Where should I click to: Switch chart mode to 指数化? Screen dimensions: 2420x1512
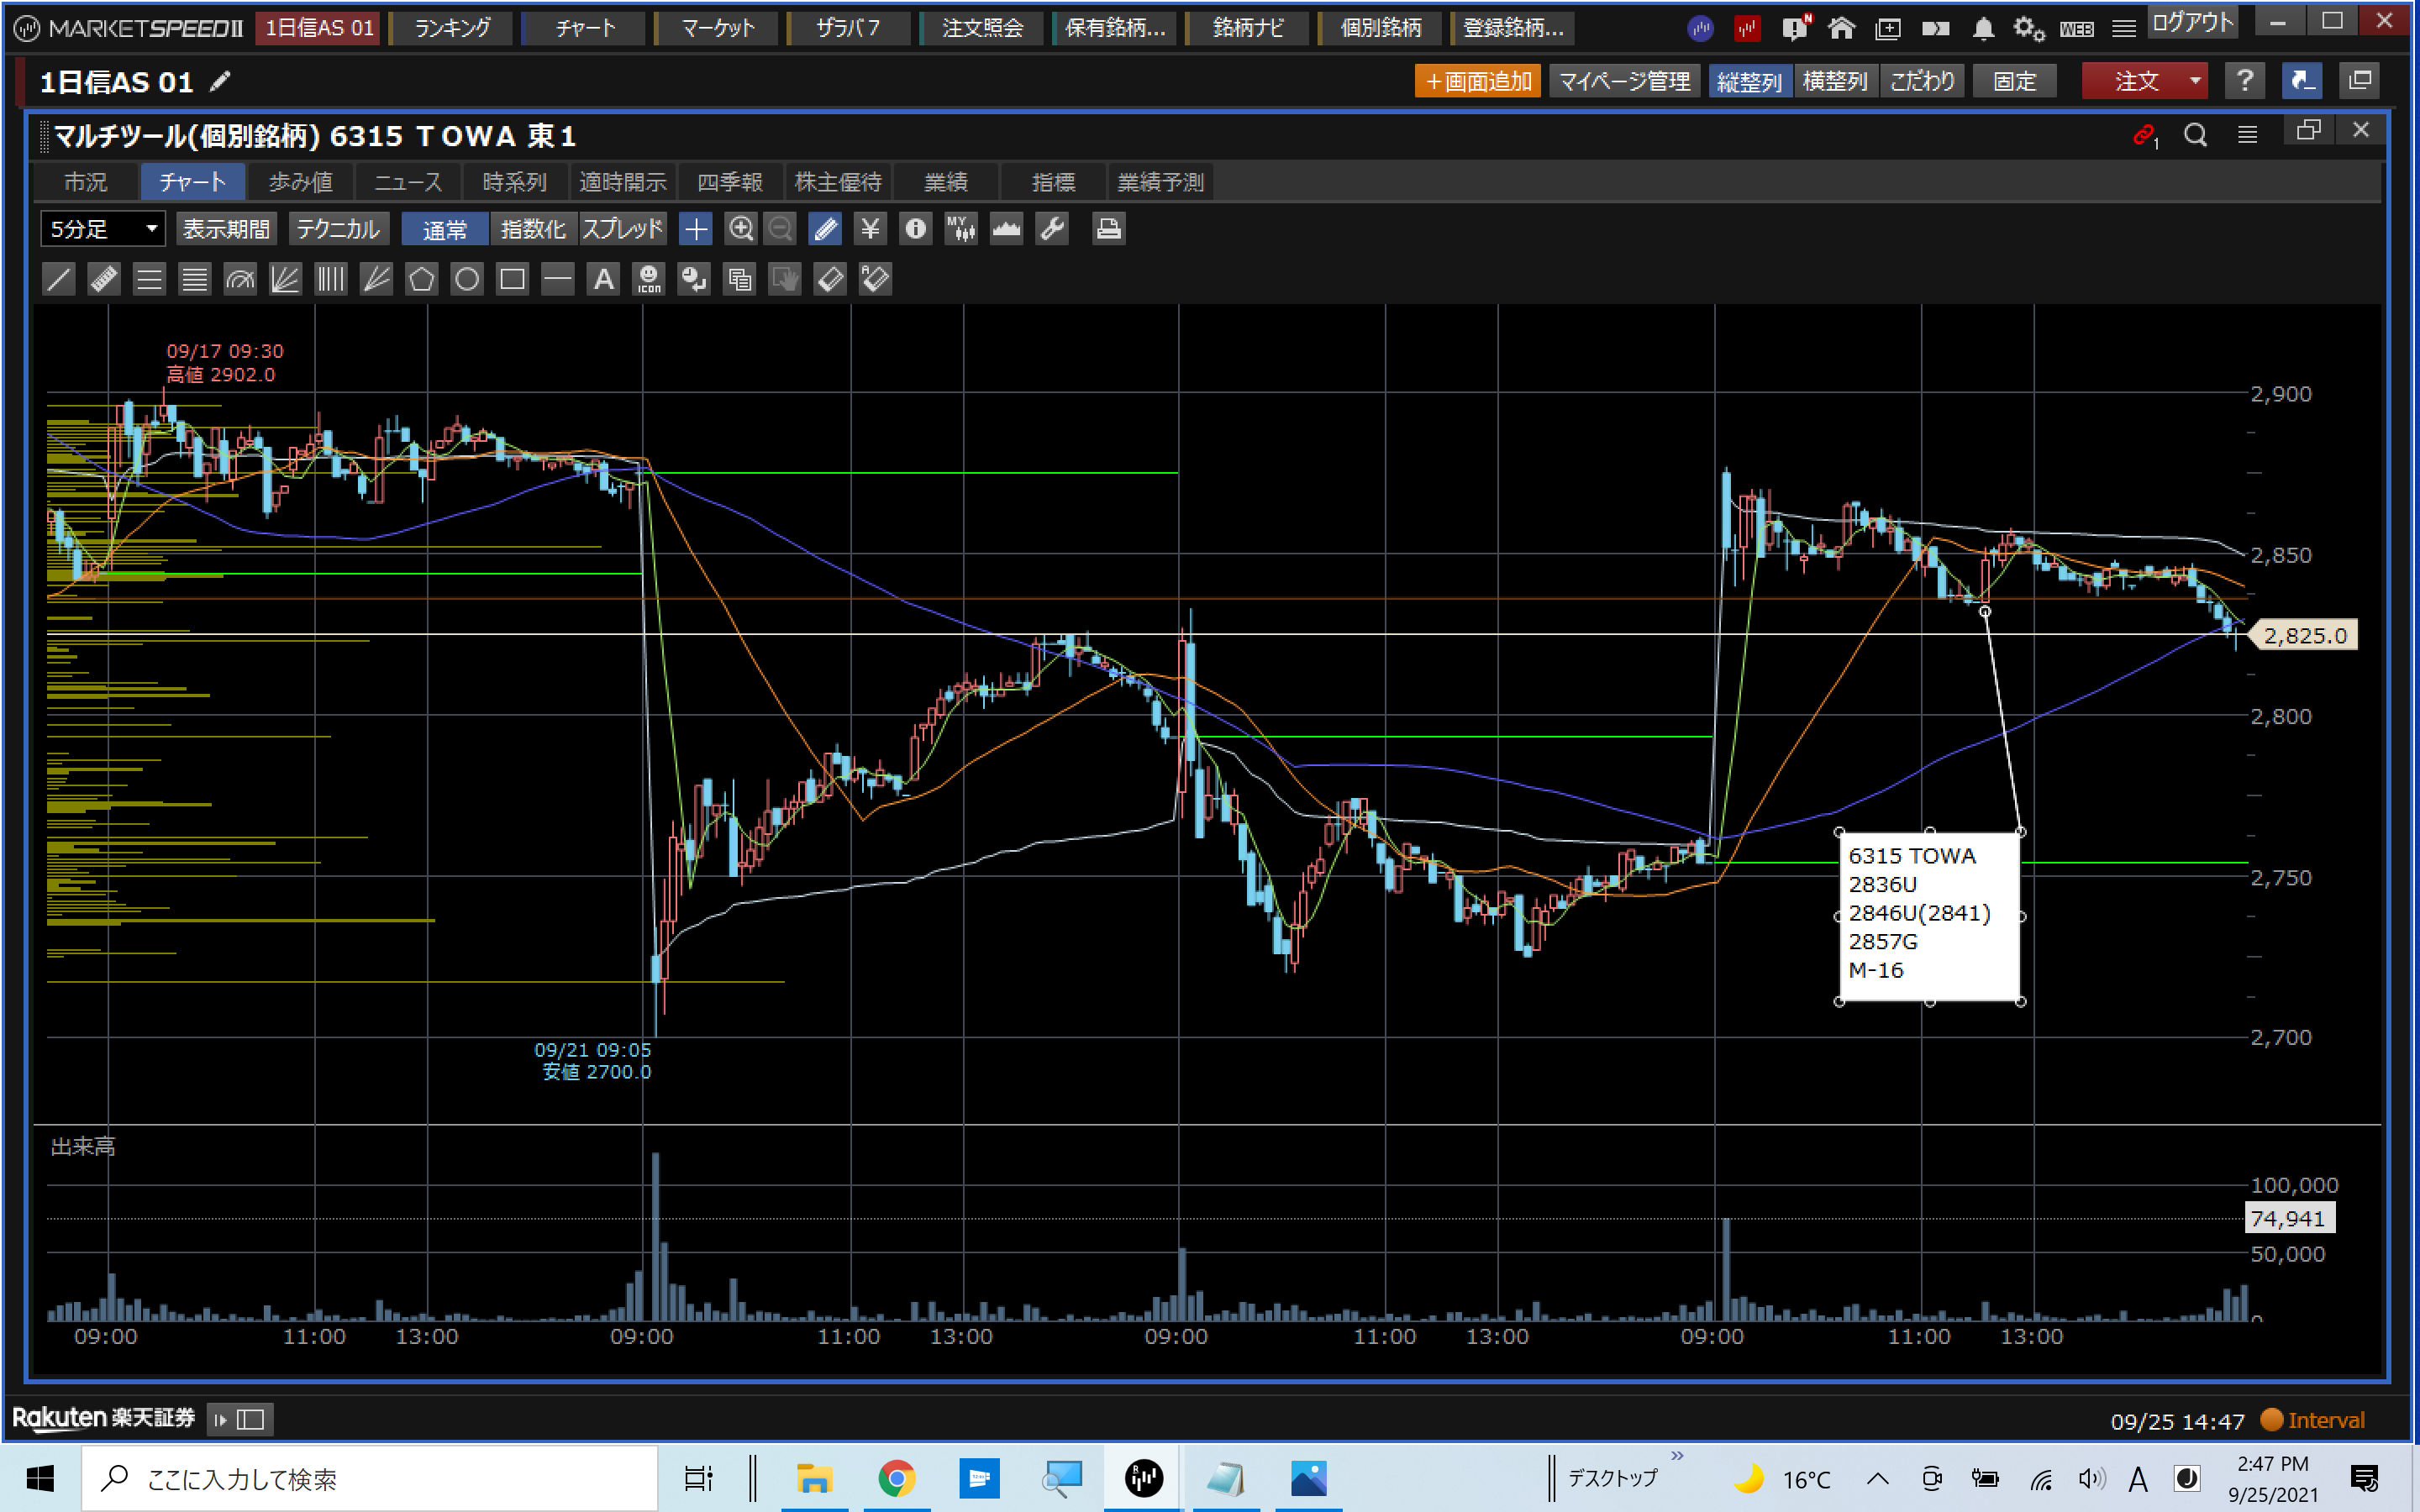pyautogui.click(x=533, y=229)
